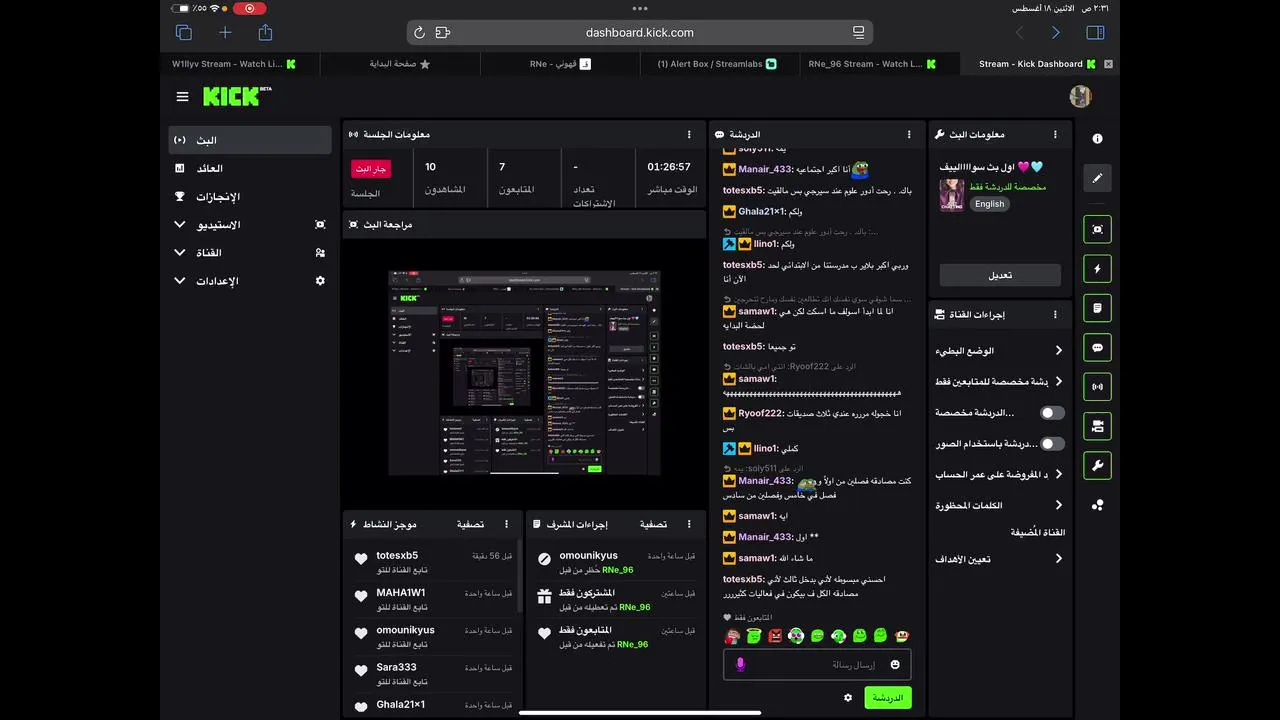Click Sara333 follow entry in activity feed
The height and width of the screenshot is (720, 1280).
click(434, 674)
